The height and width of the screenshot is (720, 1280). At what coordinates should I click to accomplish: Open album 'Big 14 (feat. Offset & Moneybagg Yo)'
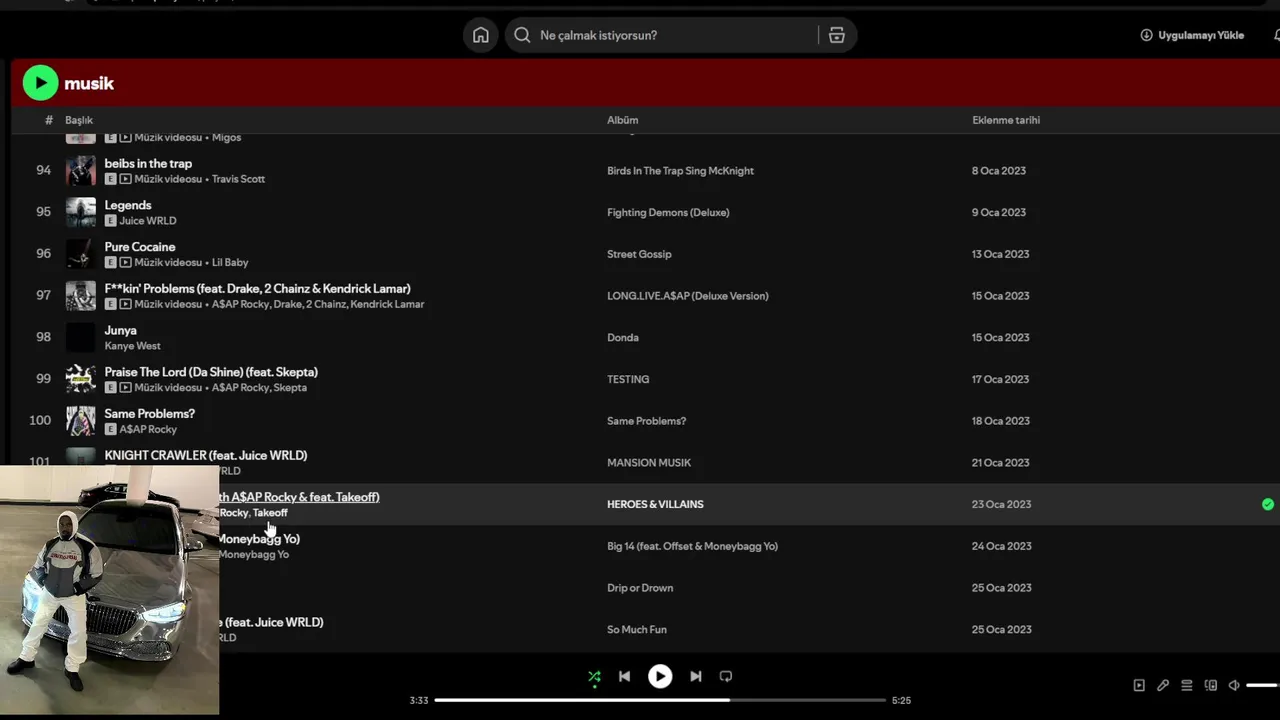click(x=692, y=546)
